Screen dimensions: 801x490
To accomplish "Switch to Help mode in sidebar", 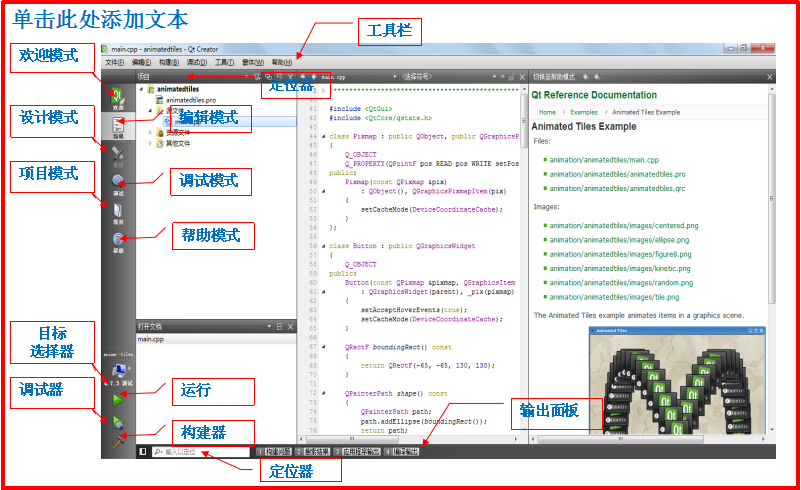I will tap(118, 242).
